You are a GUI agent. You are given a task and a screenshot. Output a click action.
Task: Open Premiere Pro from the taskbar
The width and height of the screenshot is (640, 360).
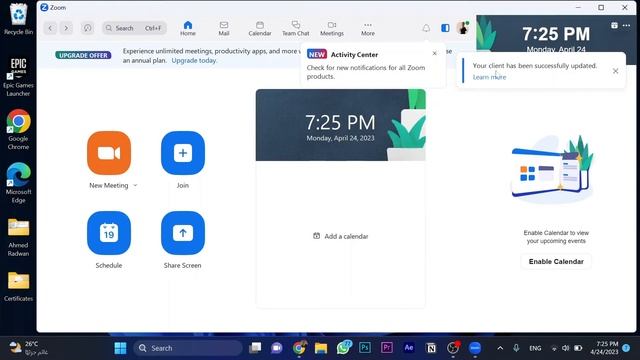coord(387,348)
